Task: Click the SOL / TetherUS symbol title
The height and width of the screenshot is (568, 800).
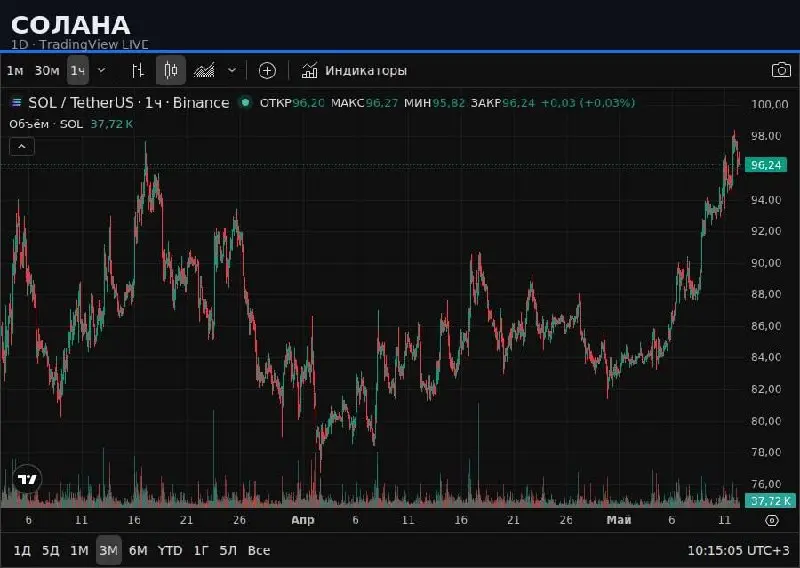Action: tap(129, 103)
